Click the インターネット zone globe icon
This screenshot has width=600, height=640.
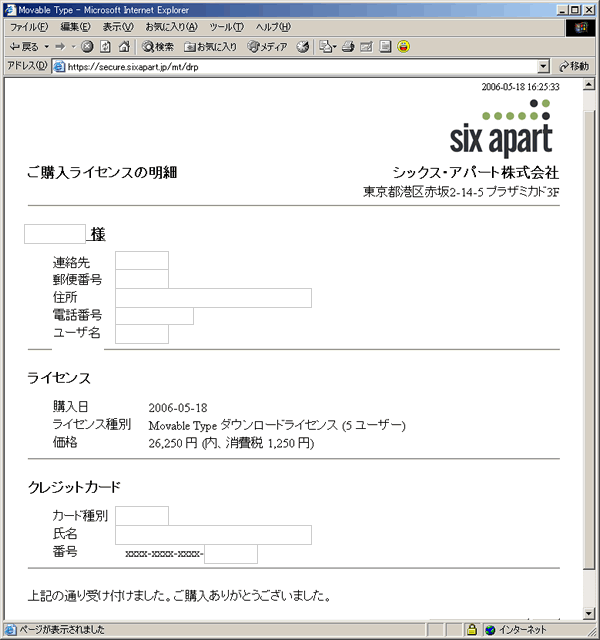tap(490, 630)
